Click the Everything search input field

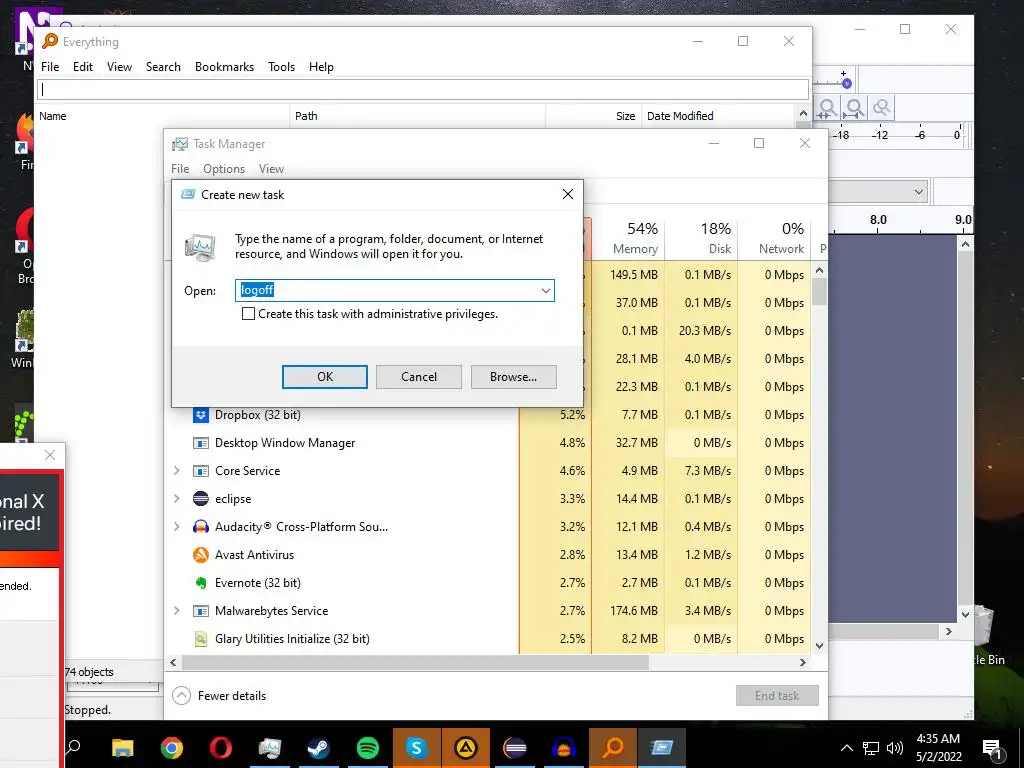(423, 89)
